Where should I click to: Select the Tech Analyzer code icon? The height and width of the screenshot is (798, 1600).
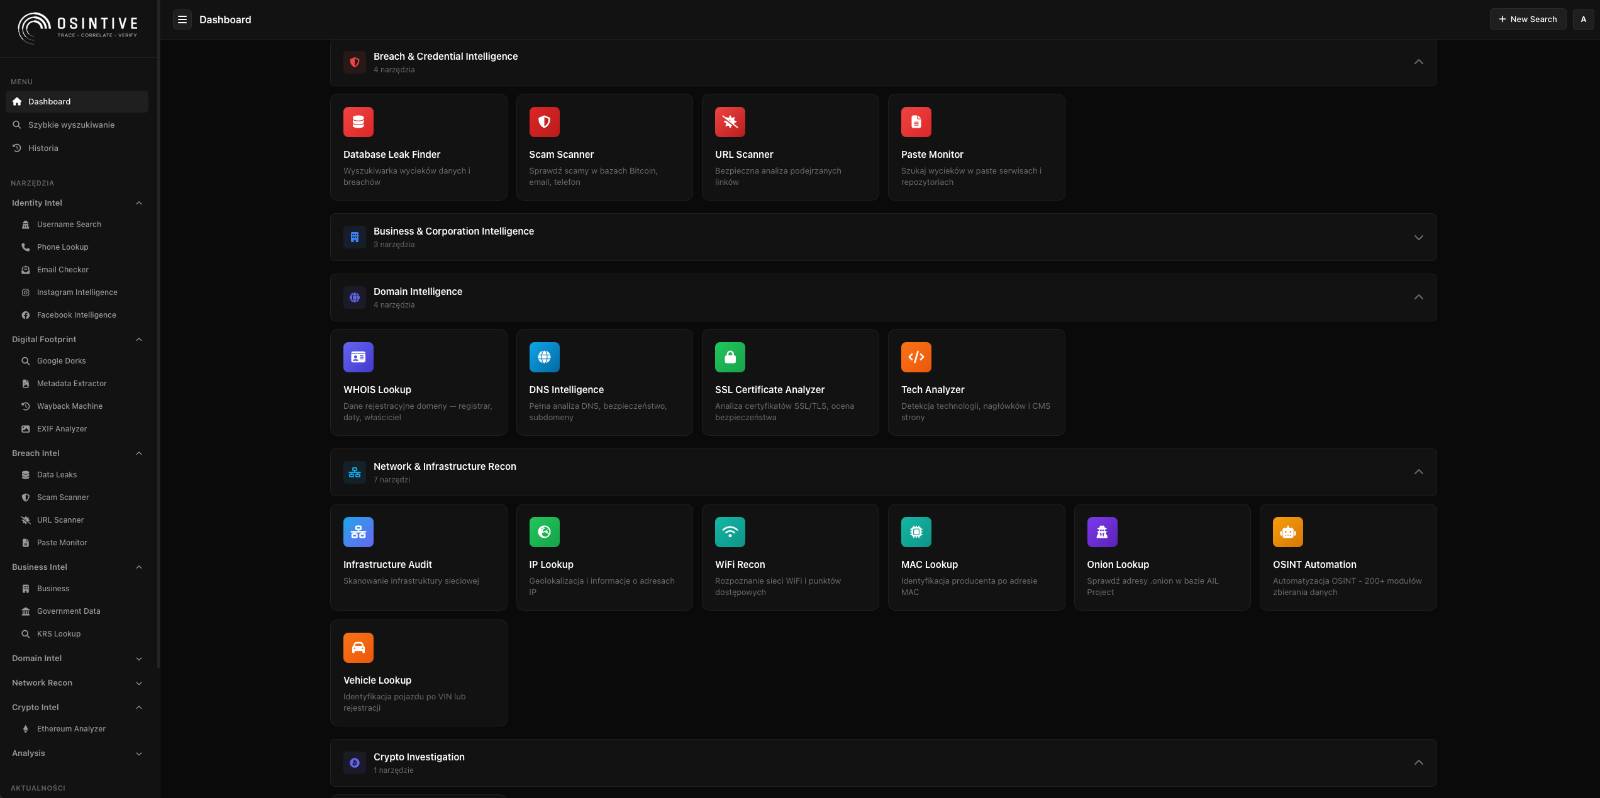coord(916,357)
